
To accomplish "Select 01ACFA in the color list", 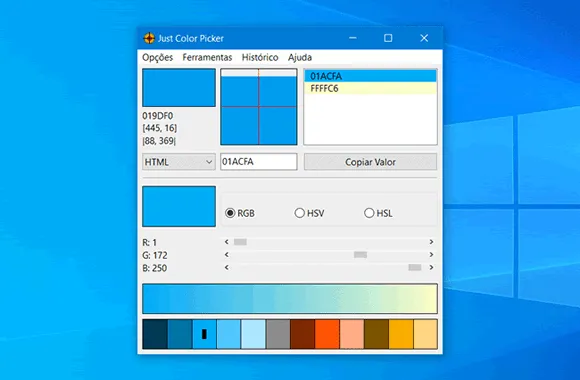I will 370,76.
